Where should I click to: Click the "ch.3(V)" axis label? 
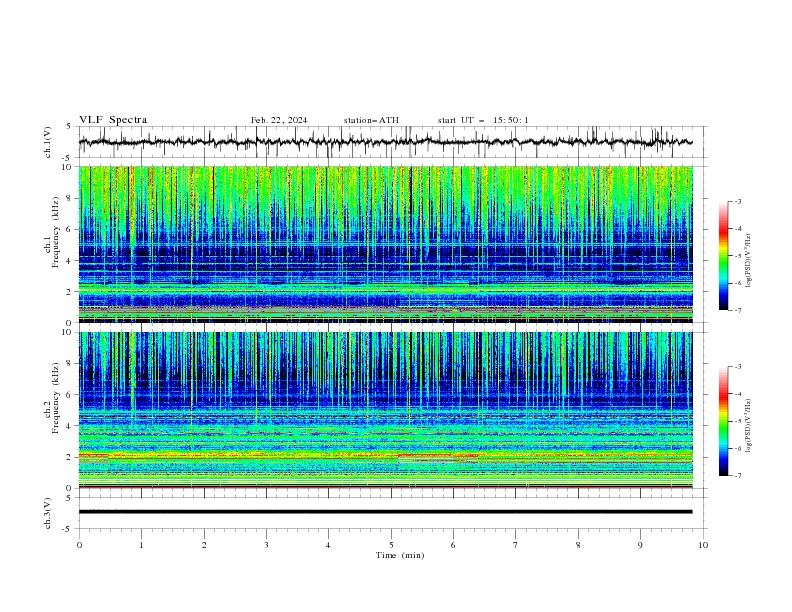[x=48, y=513]
